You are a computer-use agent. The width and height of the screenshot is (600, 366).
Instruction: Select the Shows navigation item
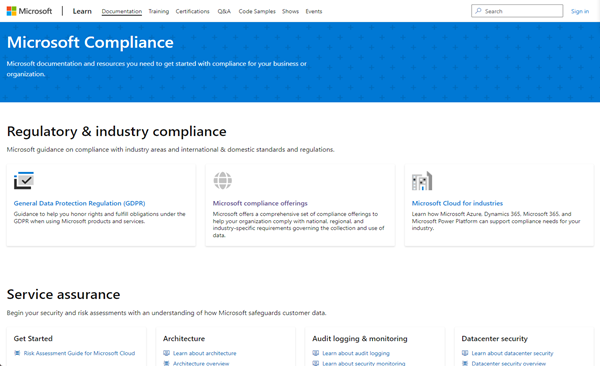290,11
